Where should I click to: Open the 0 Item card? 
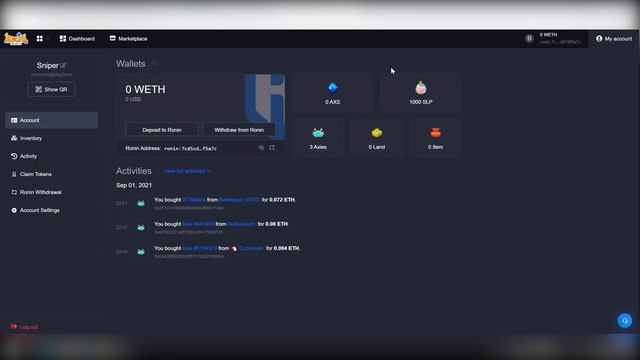tap(436, 138)
